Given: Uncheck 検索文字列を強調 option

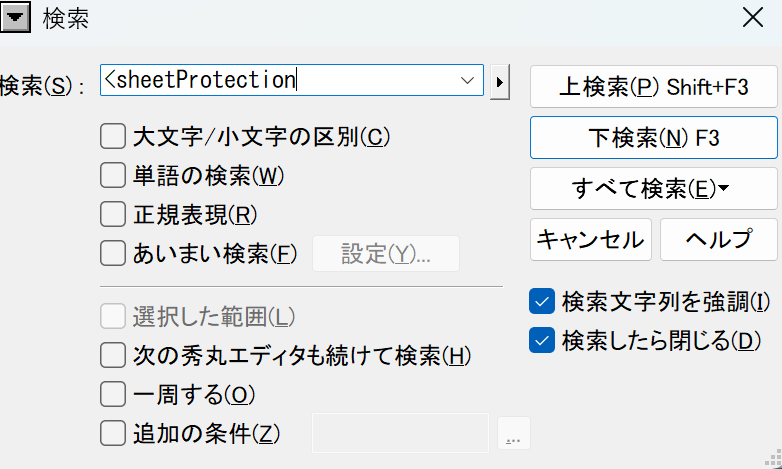Looking at the screenshot, I should [x=541, y=301].
